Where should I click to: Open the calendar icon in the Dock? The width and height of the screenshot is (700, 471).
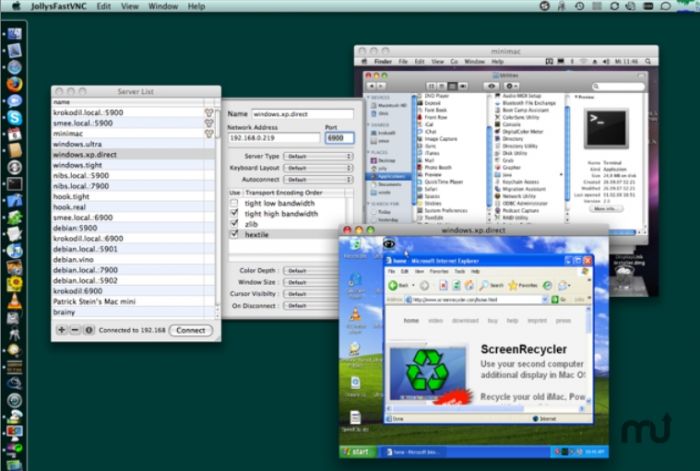pyautogui.click(x=14, y=134)
